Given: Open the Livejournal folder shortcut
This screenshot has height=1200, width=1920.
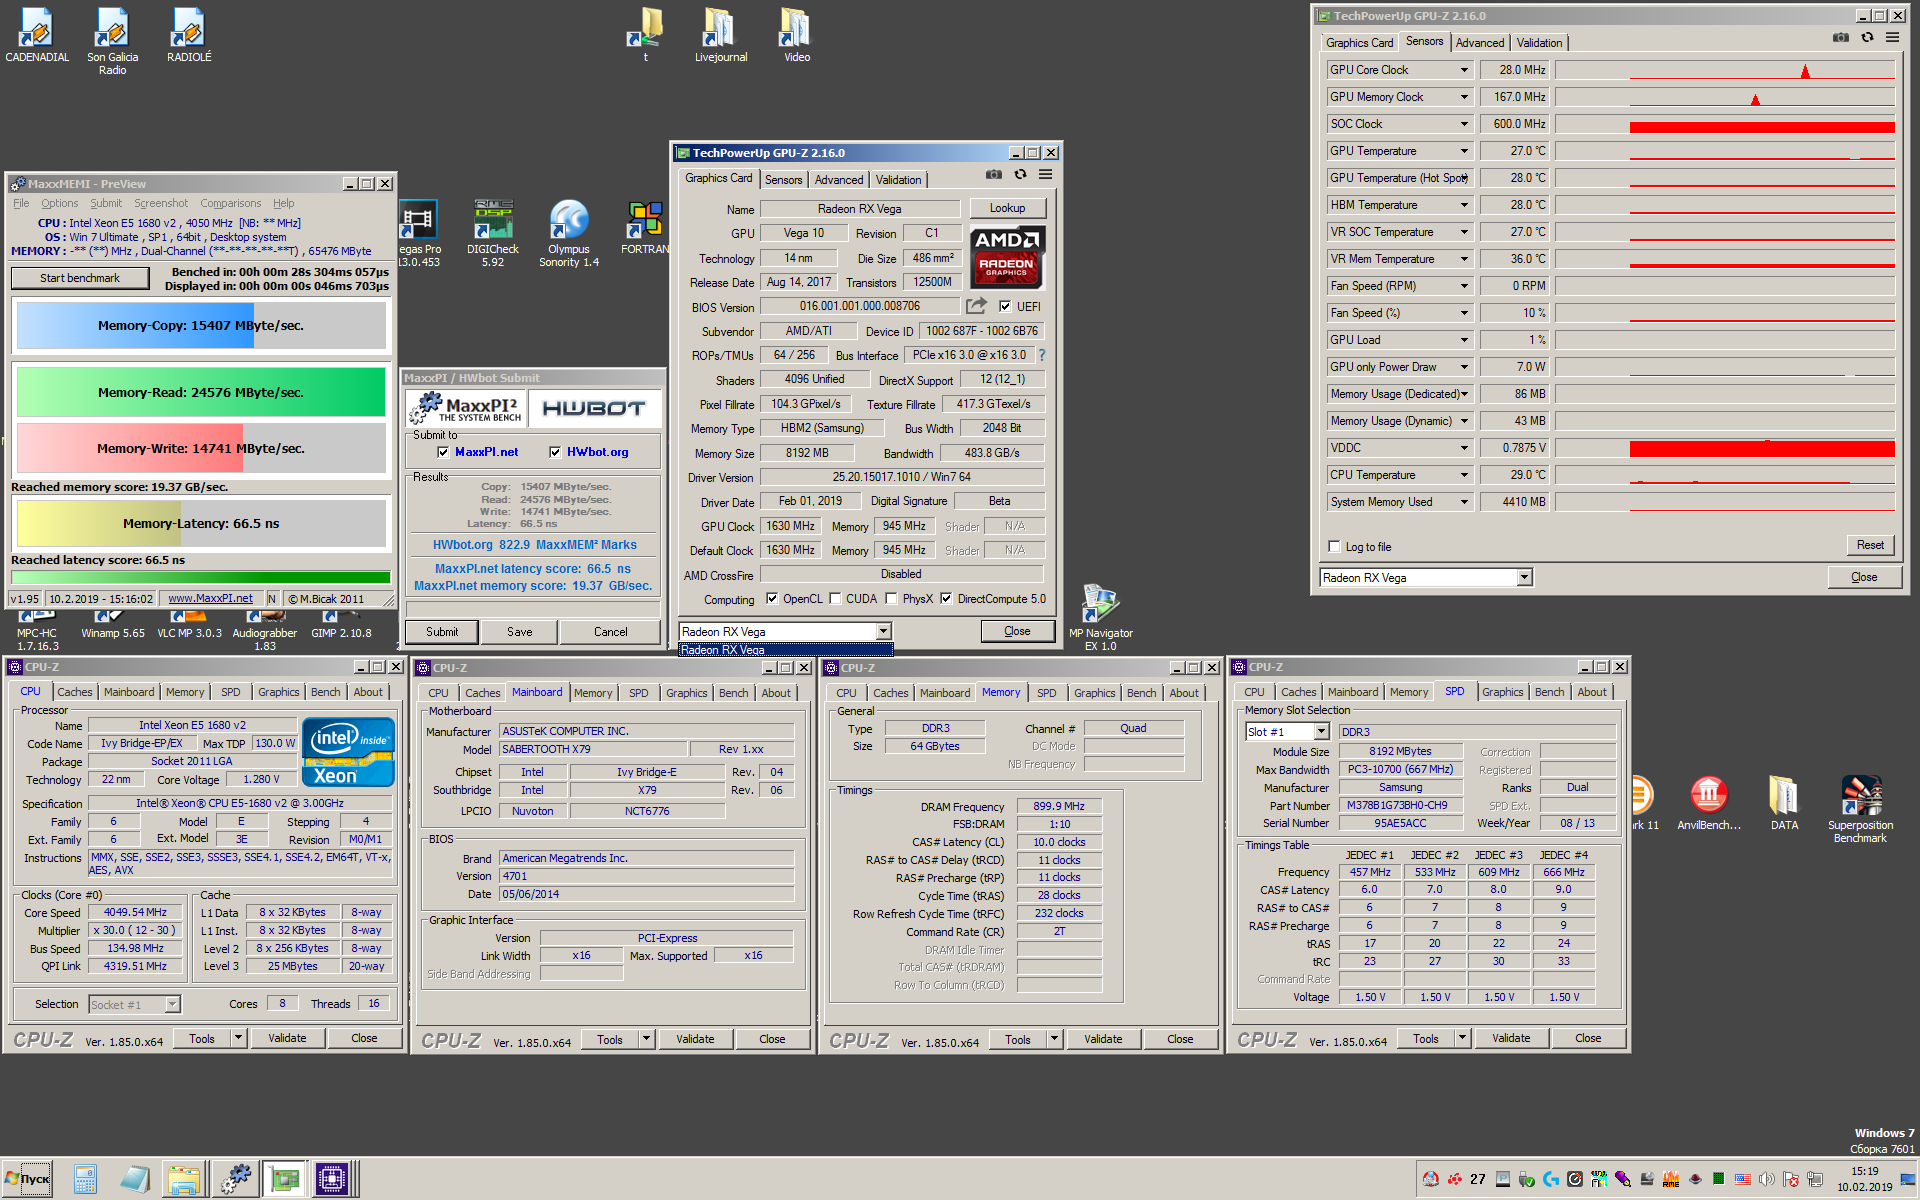Looking at the screenshot, I should [x=720, y=36].
